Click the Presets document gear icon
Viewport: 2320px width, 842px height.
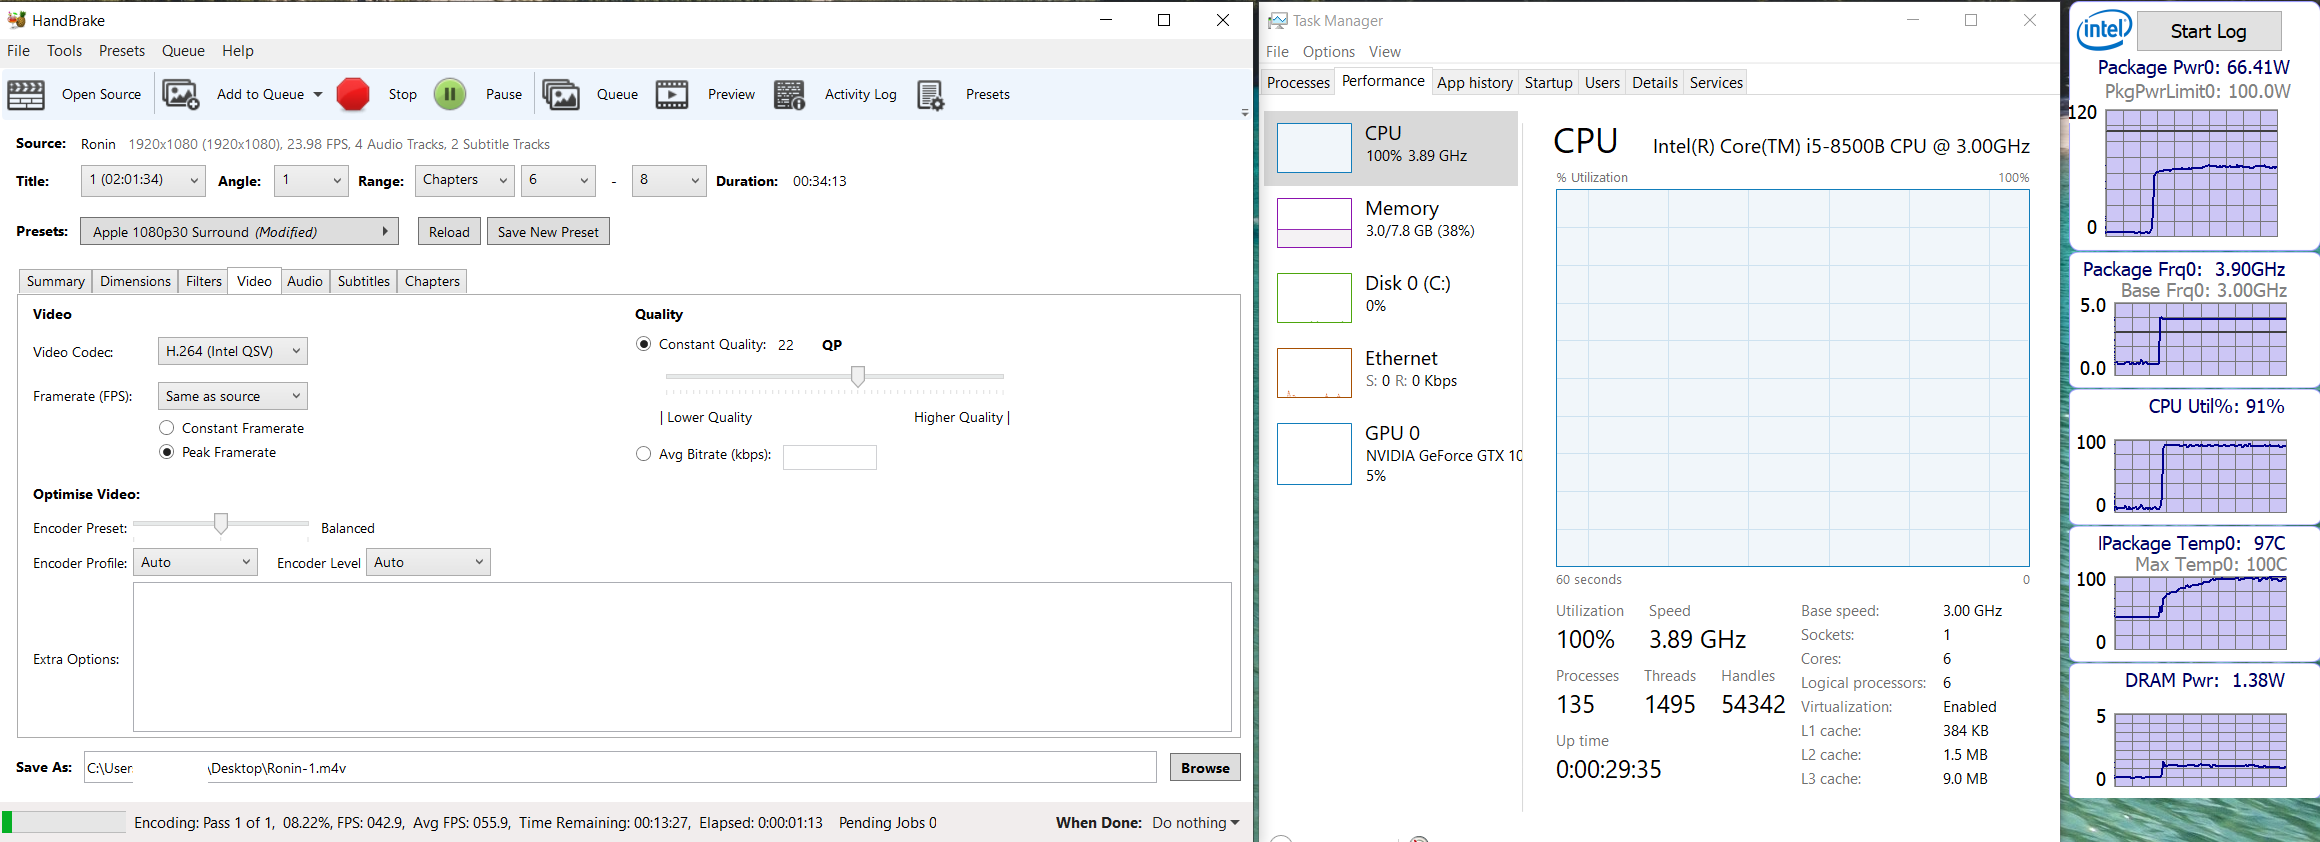[x=930, y=95]
